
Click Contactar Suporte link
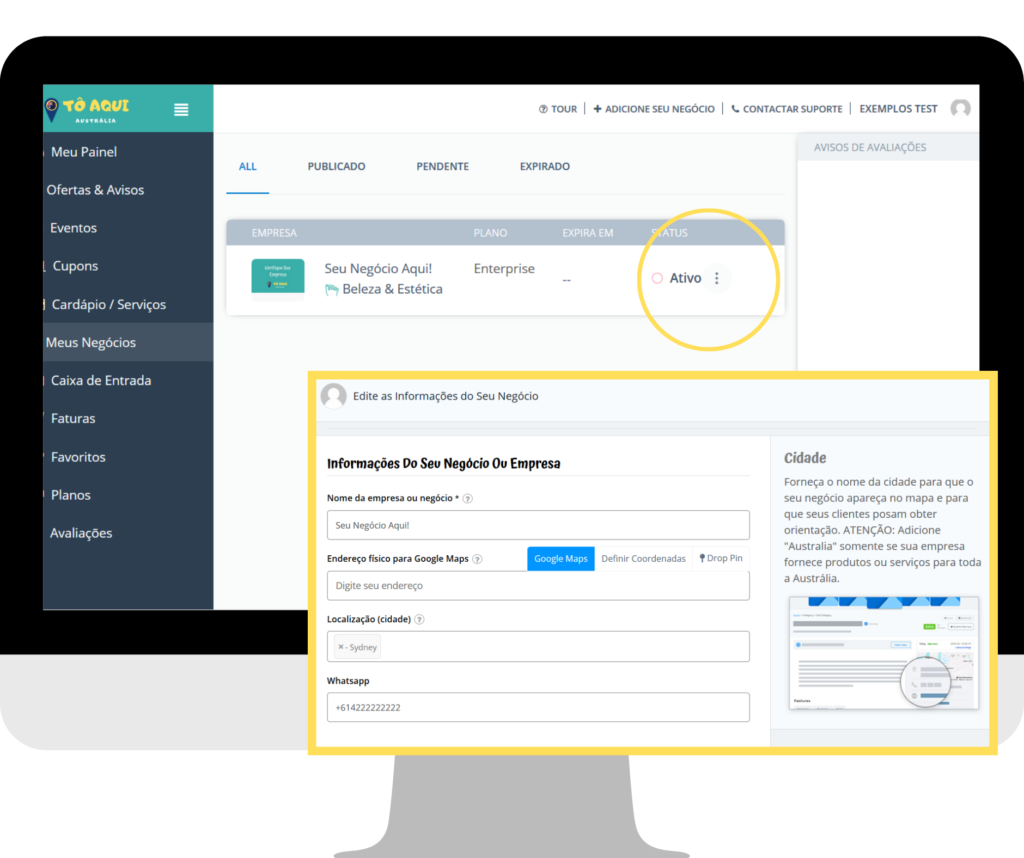pos(786,109)
